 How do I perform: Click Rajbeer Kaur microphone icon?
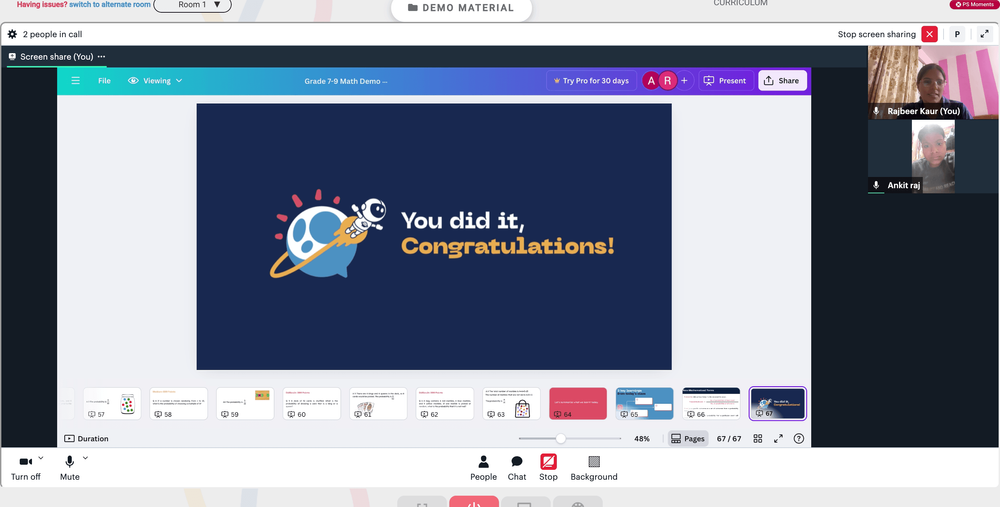click(x=876, y=111)
